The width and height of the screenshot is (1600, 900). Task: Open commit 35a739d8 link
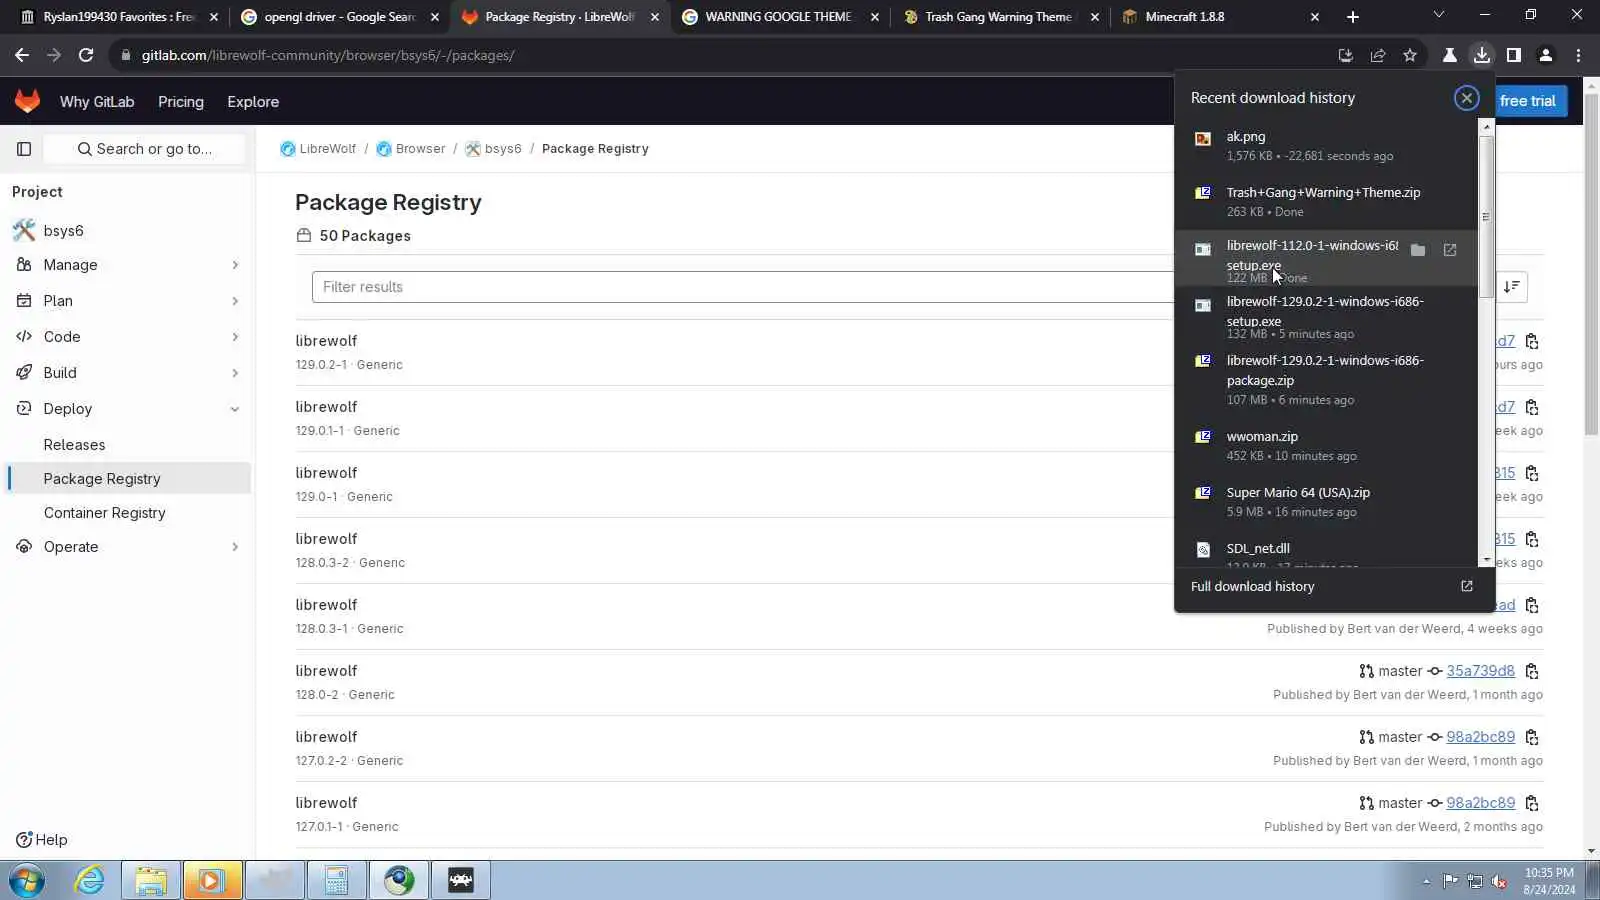pyautogui.click(x=1480, y=671)
